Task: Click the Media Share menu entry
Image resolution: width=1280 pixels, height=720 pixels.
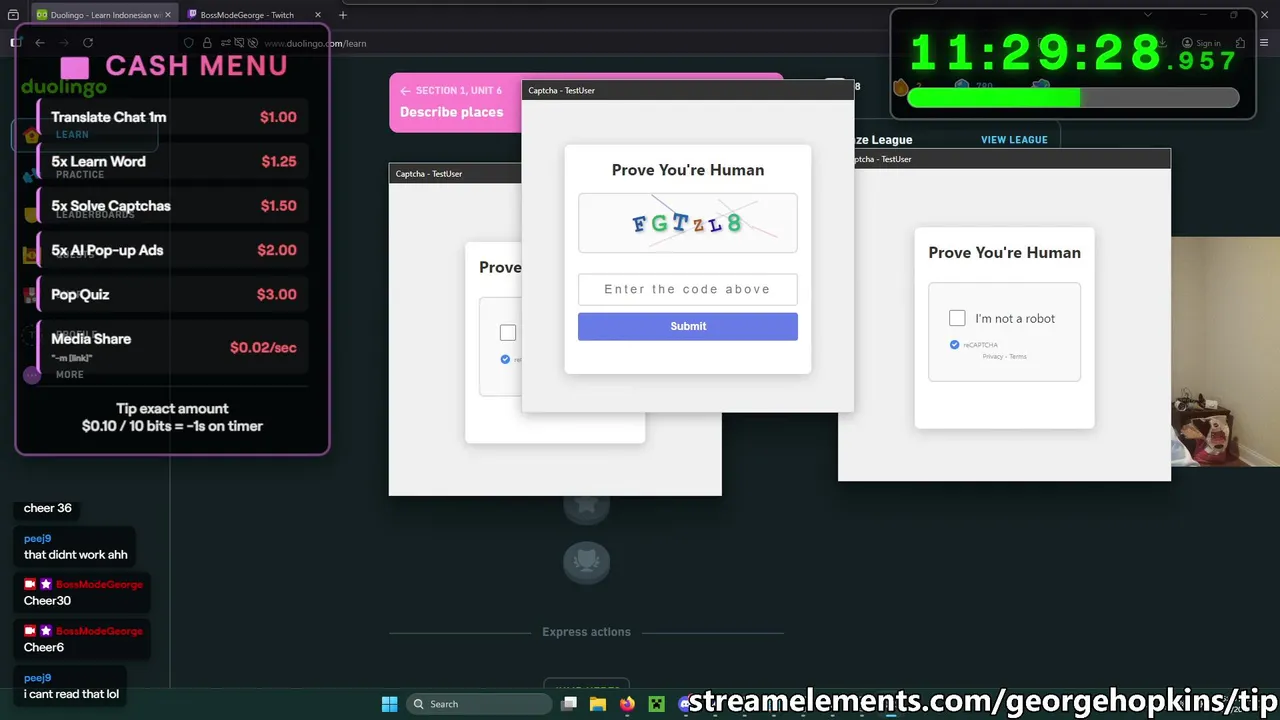Action: coord(174,347)
